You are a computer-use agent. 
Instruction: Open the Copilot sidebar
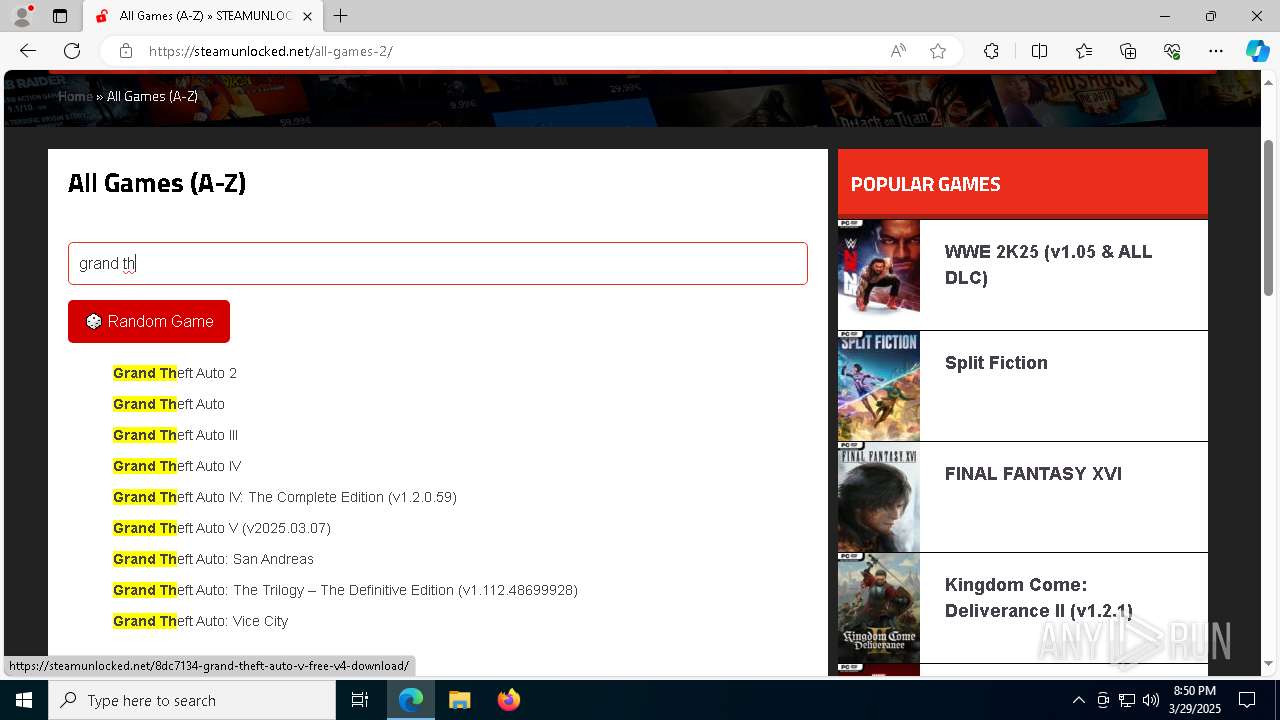pos(1257,51)
